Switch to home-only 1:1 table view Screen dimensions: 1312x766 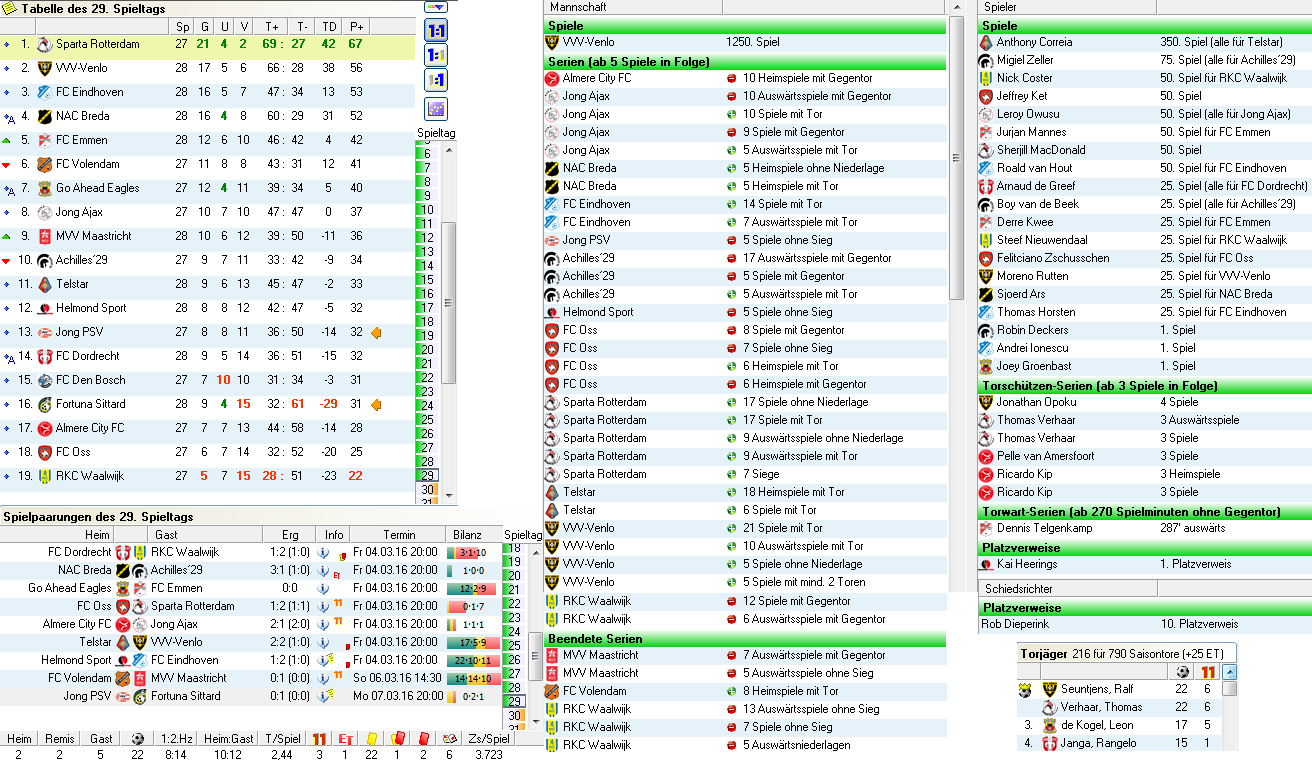(436, 55)
